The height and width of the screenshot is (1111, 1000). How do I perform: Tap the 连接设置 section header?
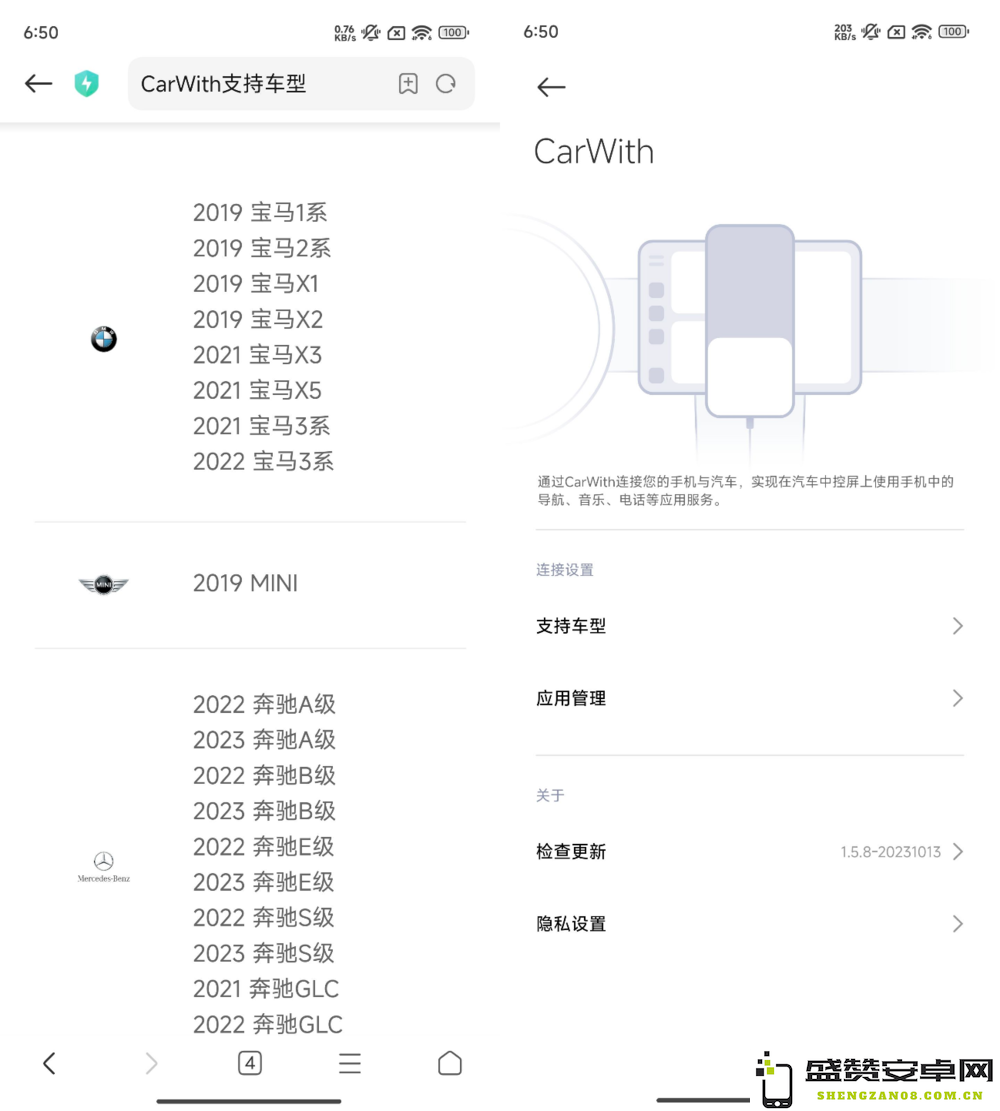coord(565,570)
